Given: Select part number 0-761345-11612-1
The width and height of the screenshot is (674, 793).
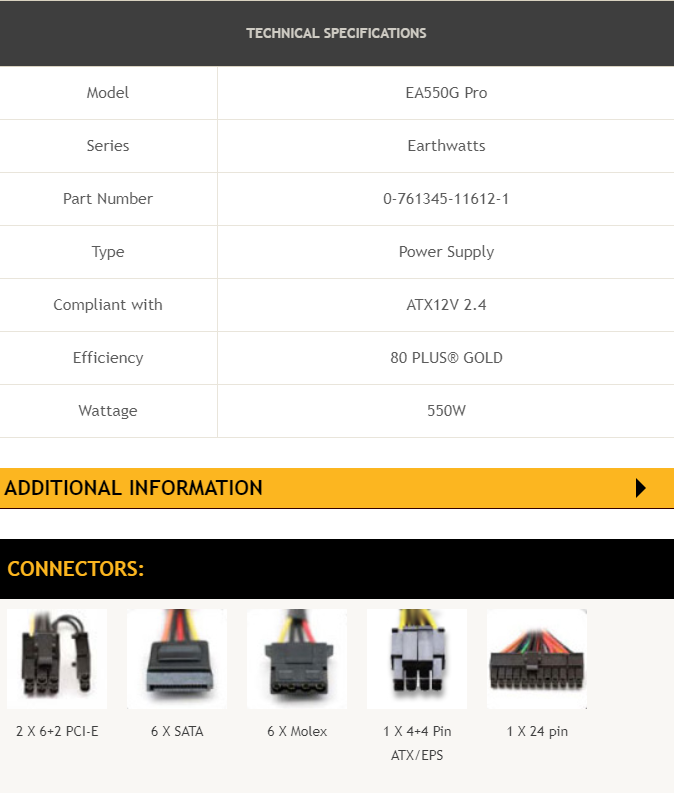Looking at the screenshot, I should click(446, 199).
